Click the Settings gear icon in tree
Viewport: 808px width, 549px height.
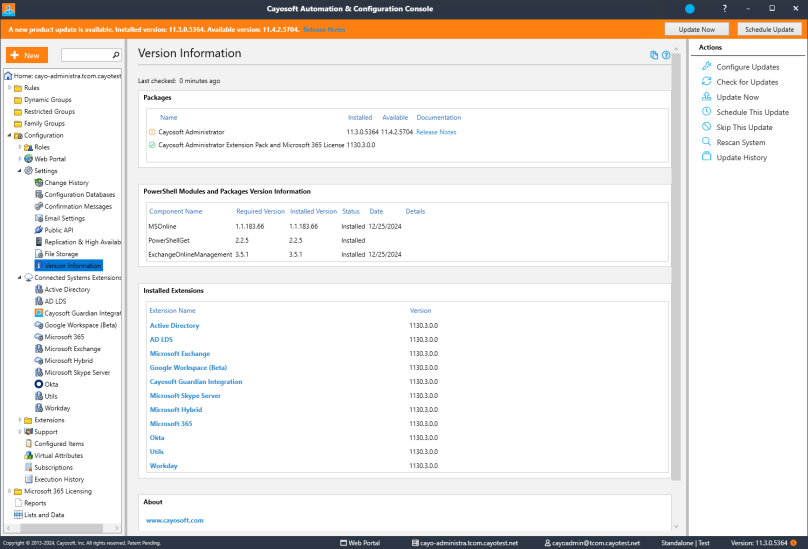pos(28,171)
